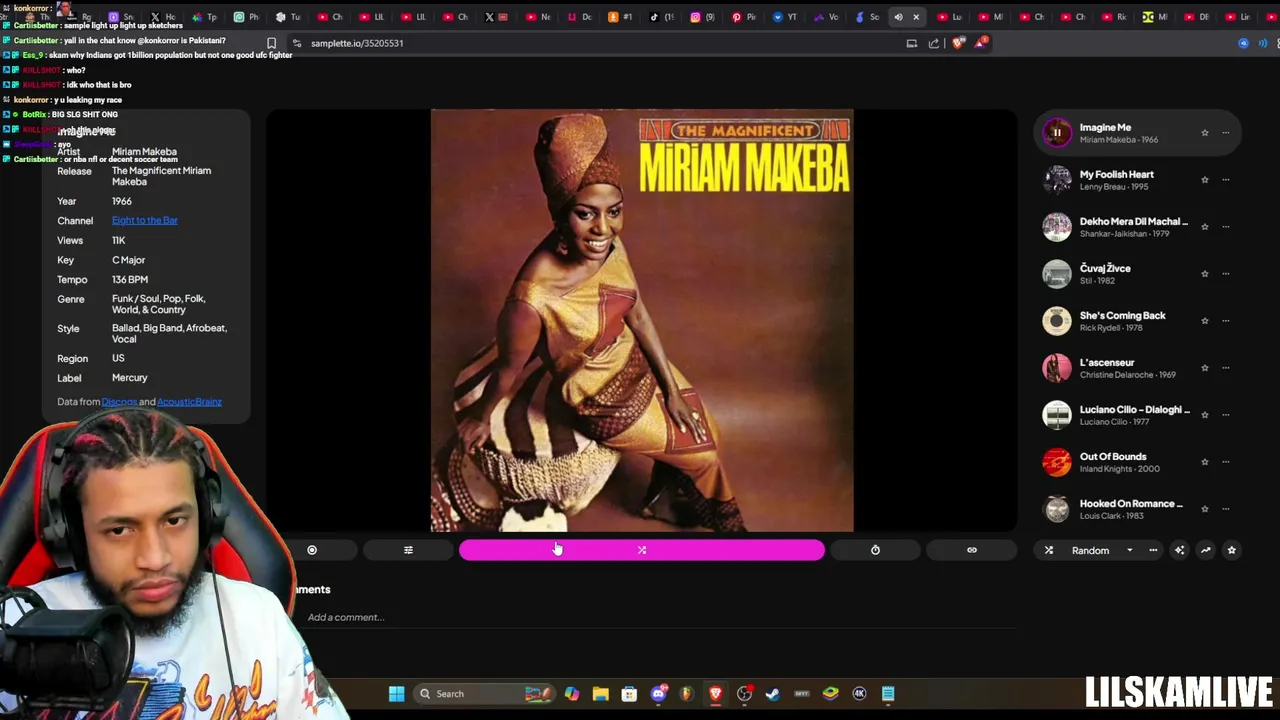Pause the playing track Imagine Me

click(1057, 133)
